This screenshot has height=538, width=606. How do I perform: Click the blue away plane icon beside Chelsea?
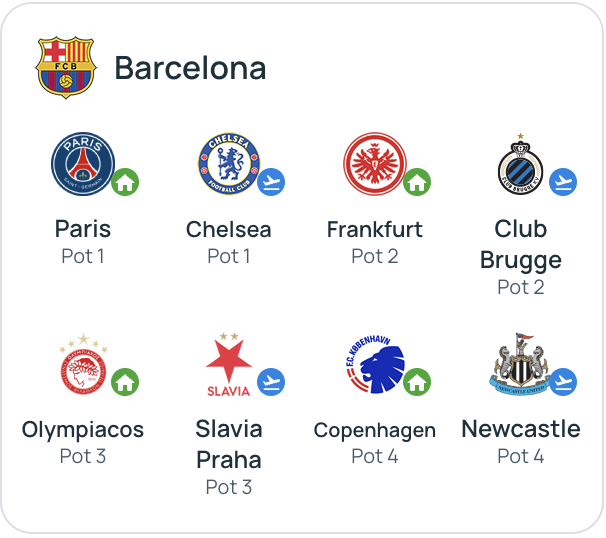coord(271,182)
